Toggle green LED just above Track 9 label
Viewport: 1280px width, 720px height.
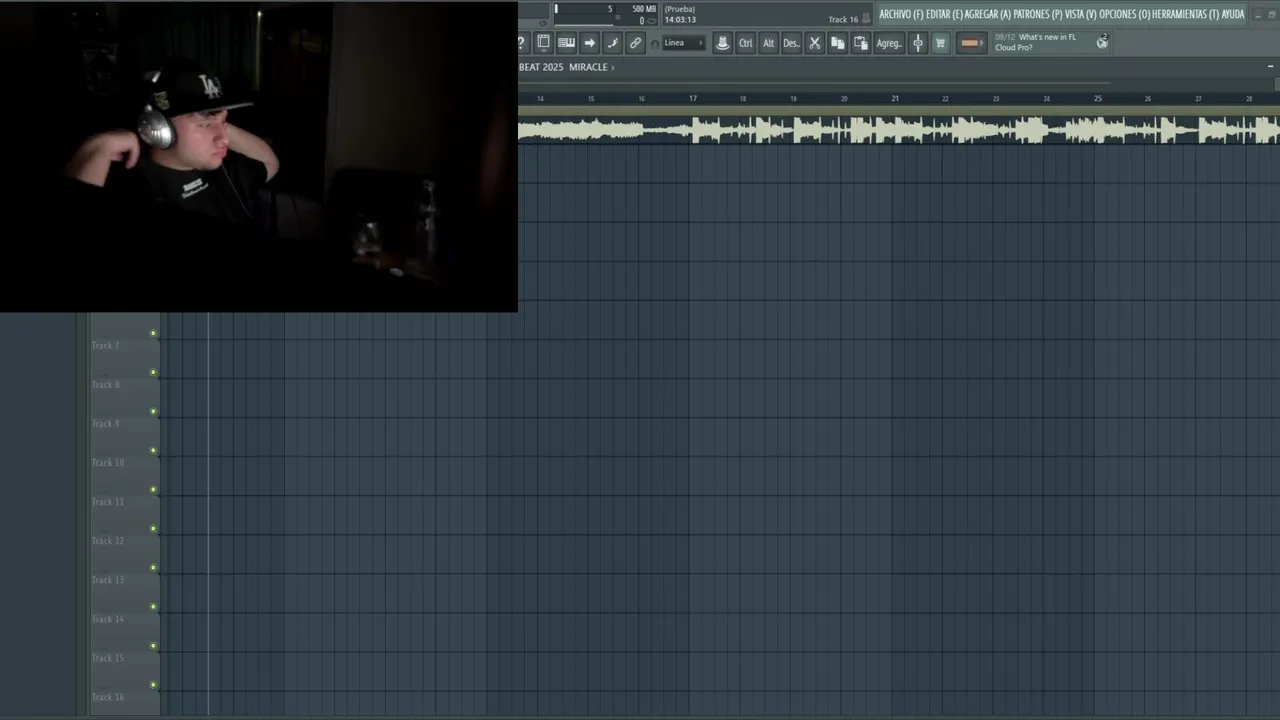[153, 411]
